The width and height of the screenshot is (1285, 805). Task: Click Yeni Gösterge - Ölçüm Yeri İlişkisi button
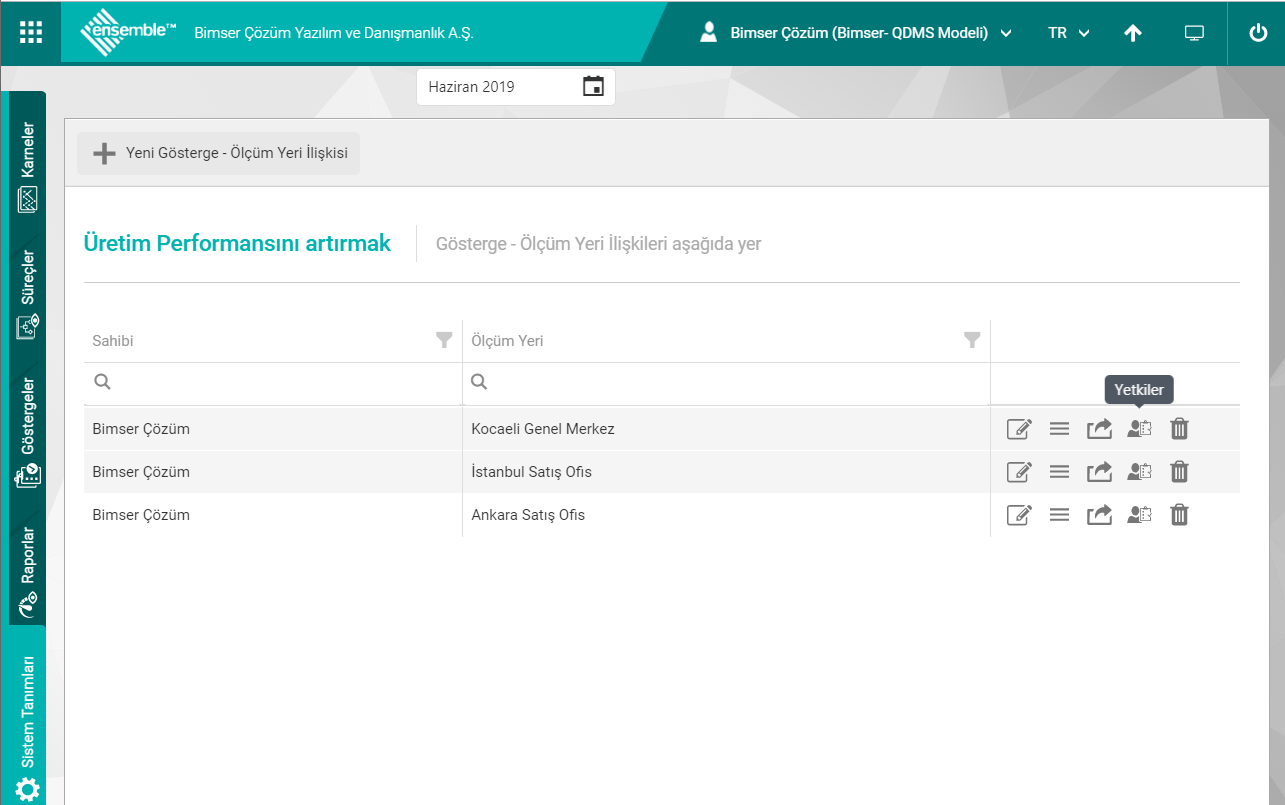pyautogui.click(x=219, y=154)
